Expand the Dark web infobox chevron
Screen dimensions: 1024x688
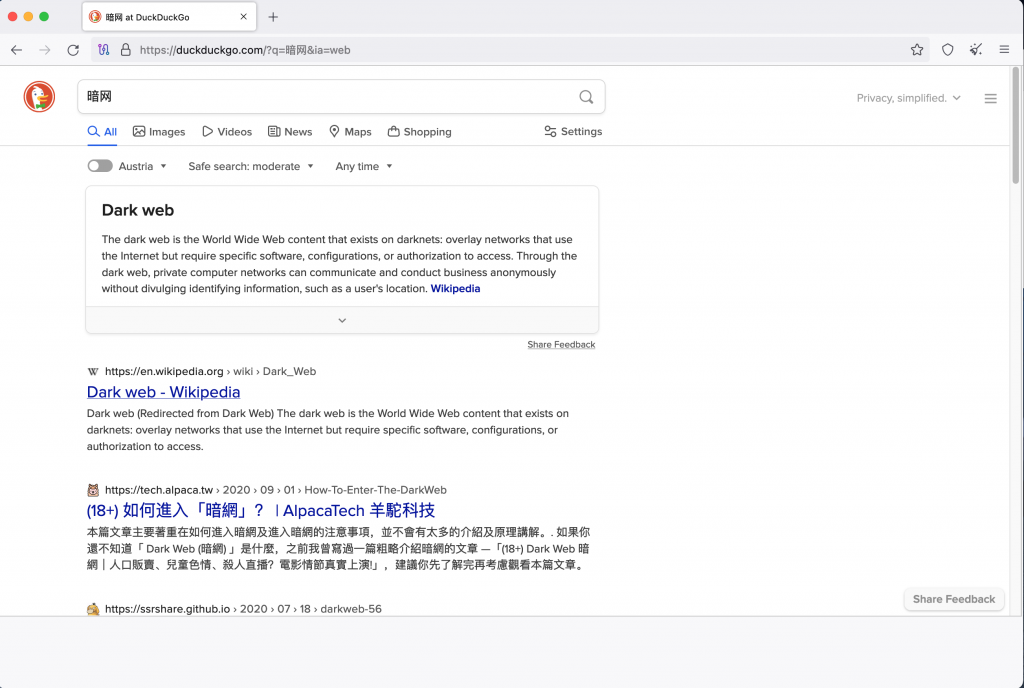click(x=341, y=319)
